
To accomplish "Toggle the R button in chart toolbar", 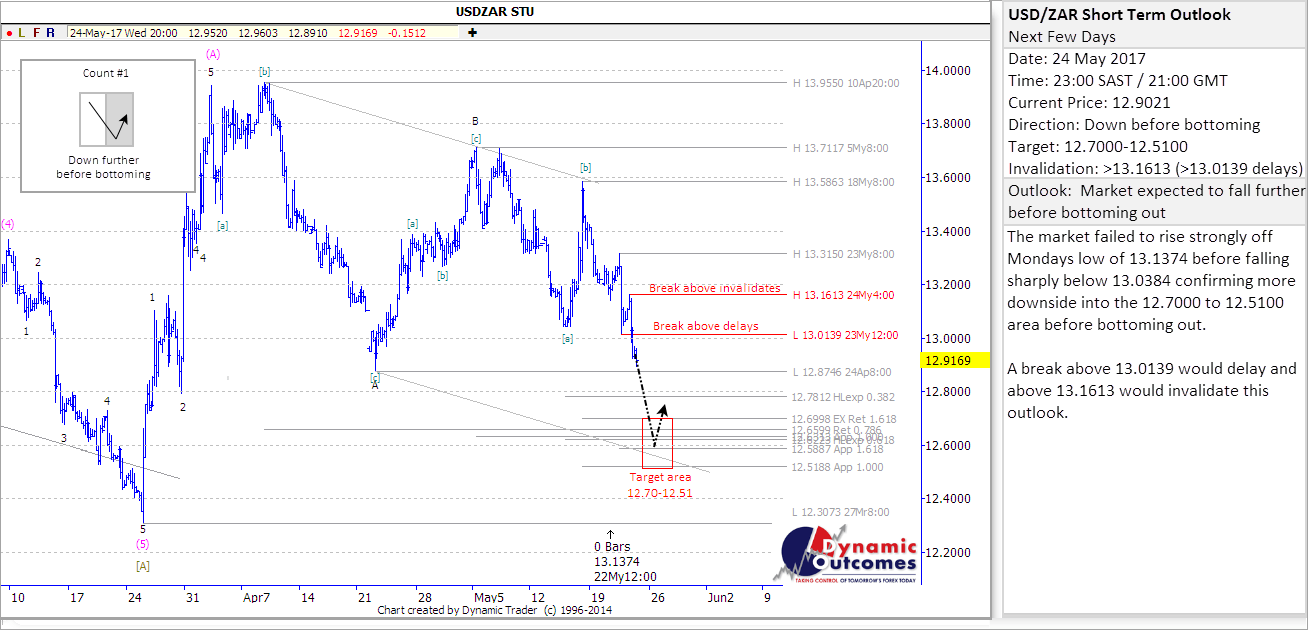I will point(50,33).
